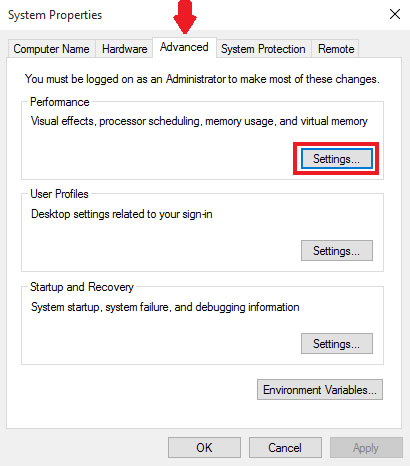The height and width of the screenshot is (466, 410).
Task: Select the Advanced tab
Action: [x=184, y=47]
